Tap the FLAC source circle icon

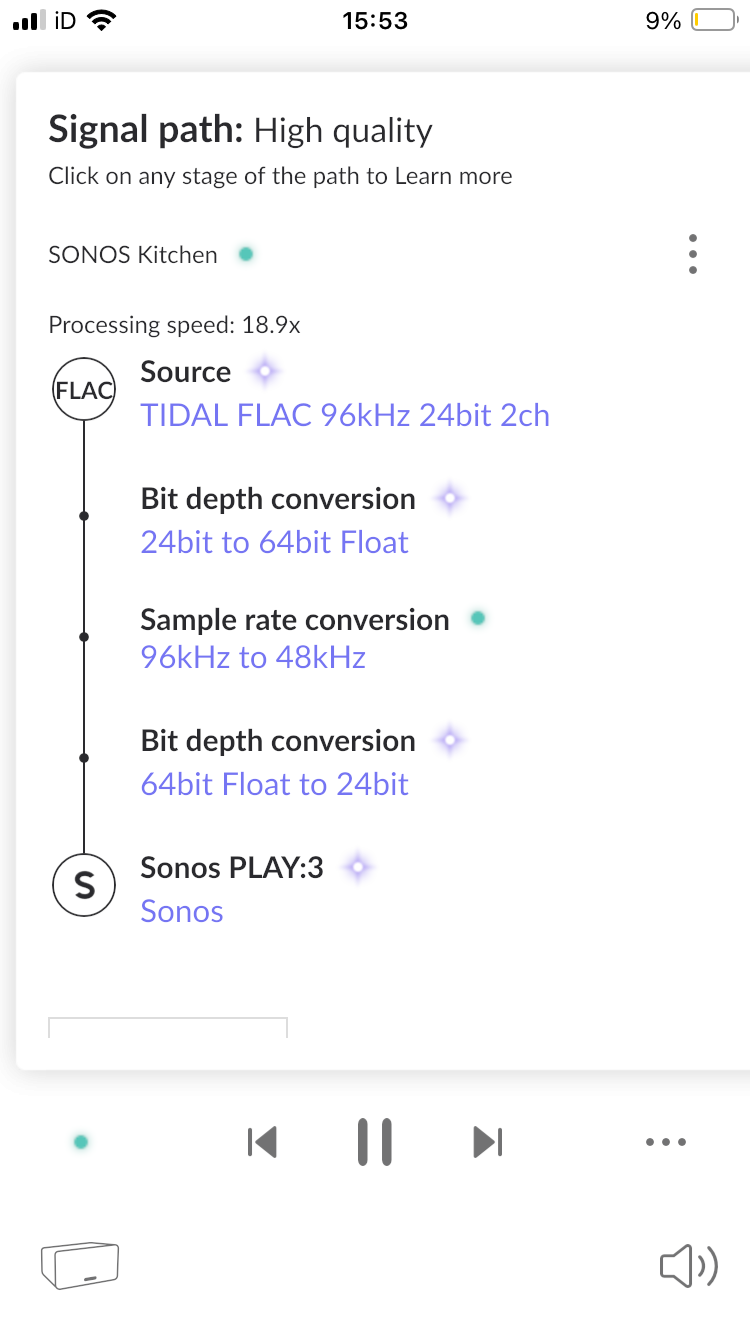click(x=84, y=391)
